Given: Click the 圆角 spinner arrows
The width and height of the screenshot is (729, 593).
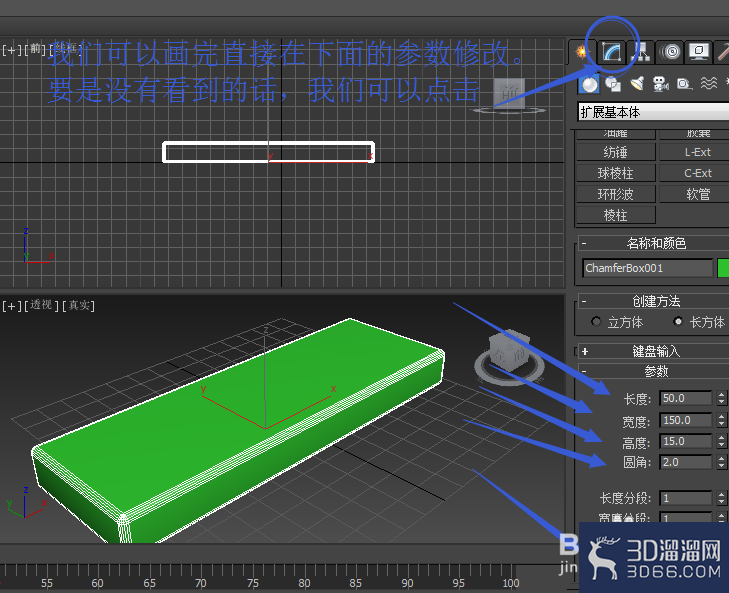Looking at the screenshot, I should point(721,462).
